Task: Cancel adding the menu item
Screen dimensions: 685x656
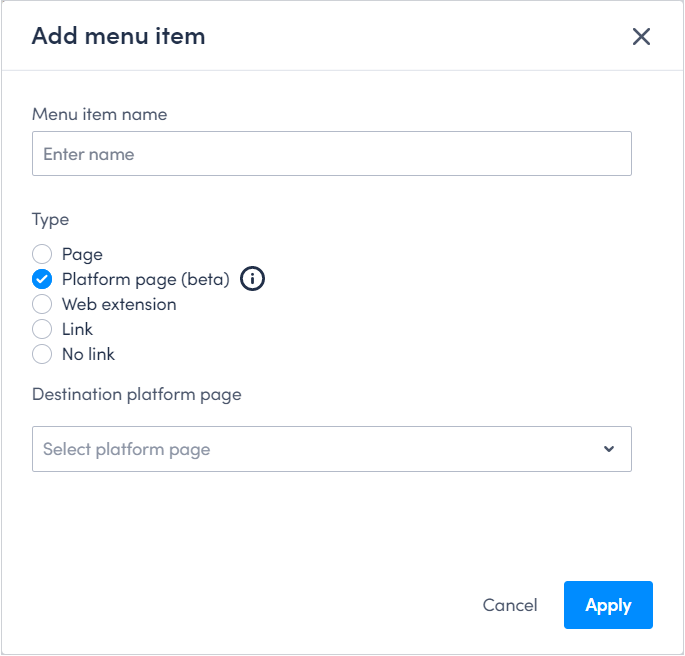Action: coord(510,605)
